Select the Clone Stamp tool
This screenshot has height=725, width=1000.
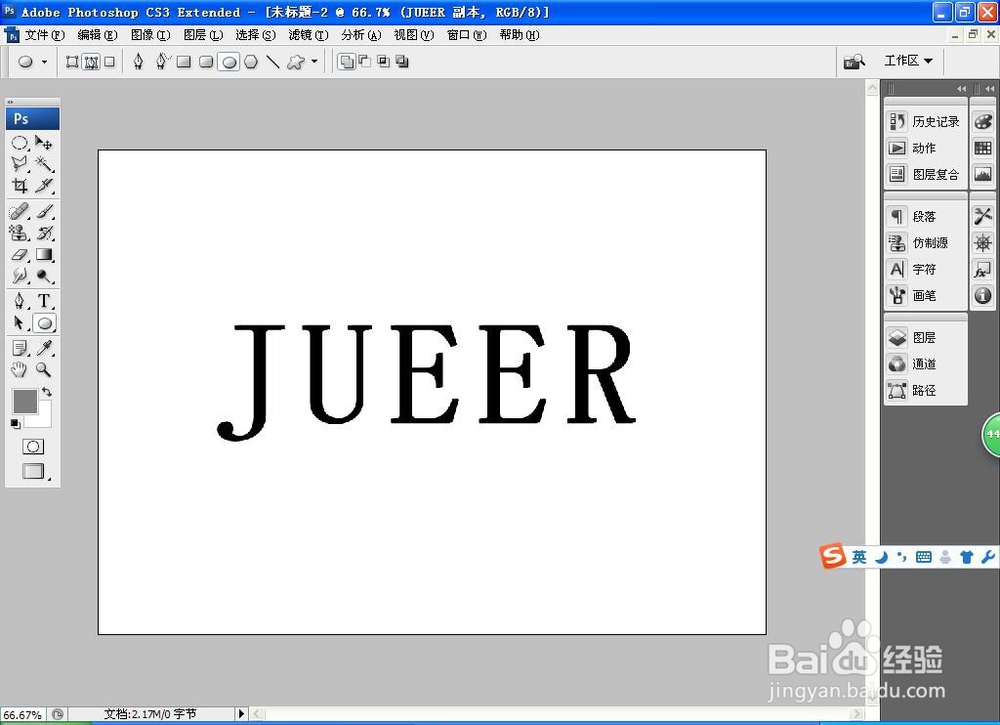pos(19,233)
